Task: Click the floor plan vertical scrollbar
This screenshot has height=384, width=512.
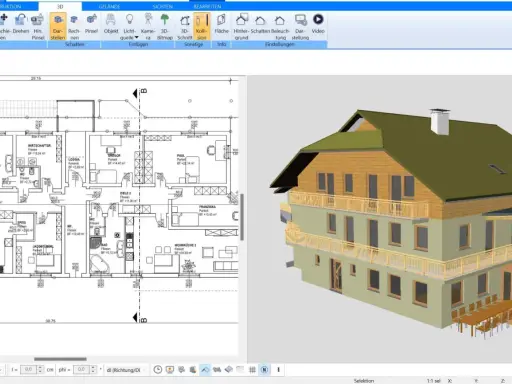Action: 242,217
